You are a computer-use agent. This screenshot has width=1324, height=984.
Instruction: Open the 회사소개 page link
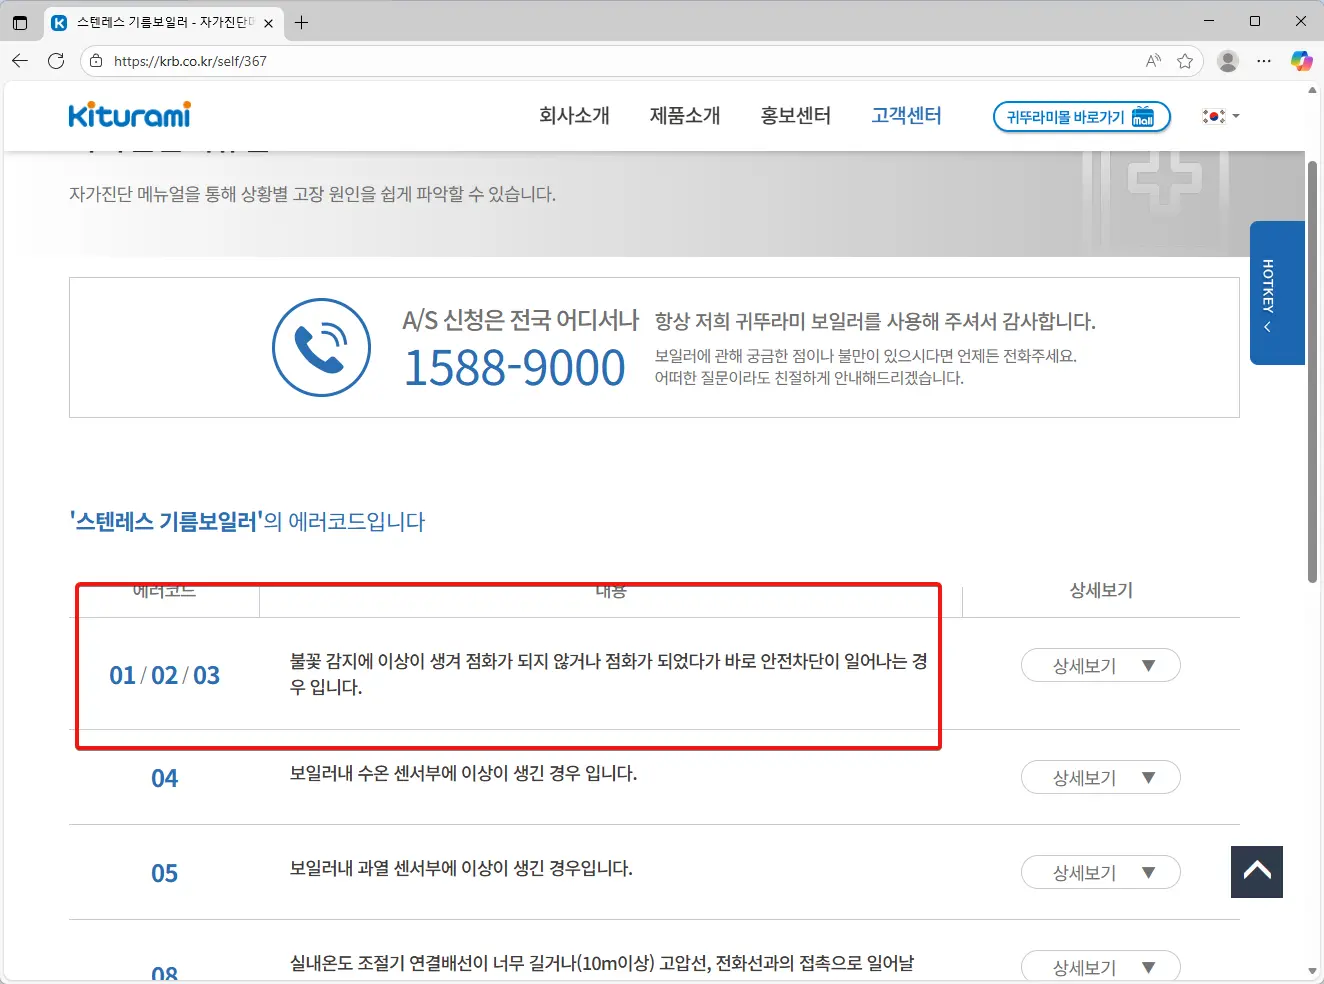pyautogui.click(x=573, y=115)
